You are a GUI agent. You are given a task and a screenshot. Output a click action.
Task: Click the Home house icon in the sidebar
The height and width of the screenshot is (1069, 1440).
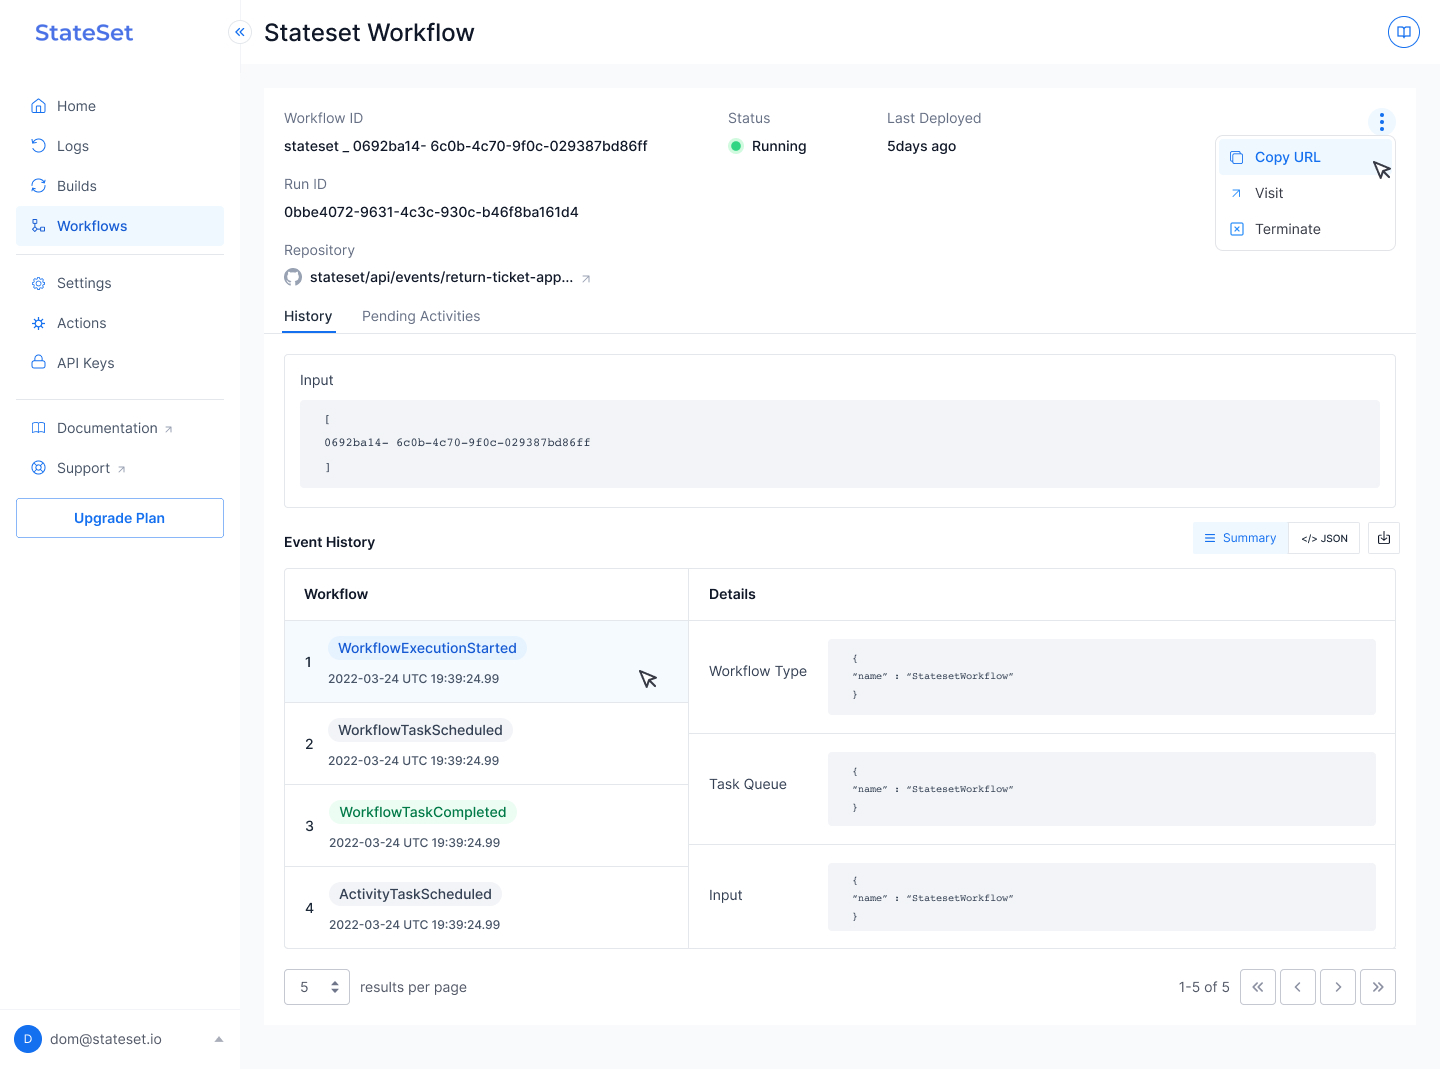(38, 106)
